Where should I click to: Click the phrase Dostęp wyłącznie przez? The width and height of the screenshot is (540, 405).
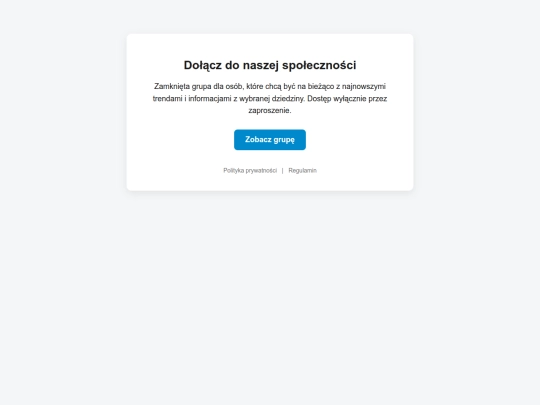[x=347, y=98]
